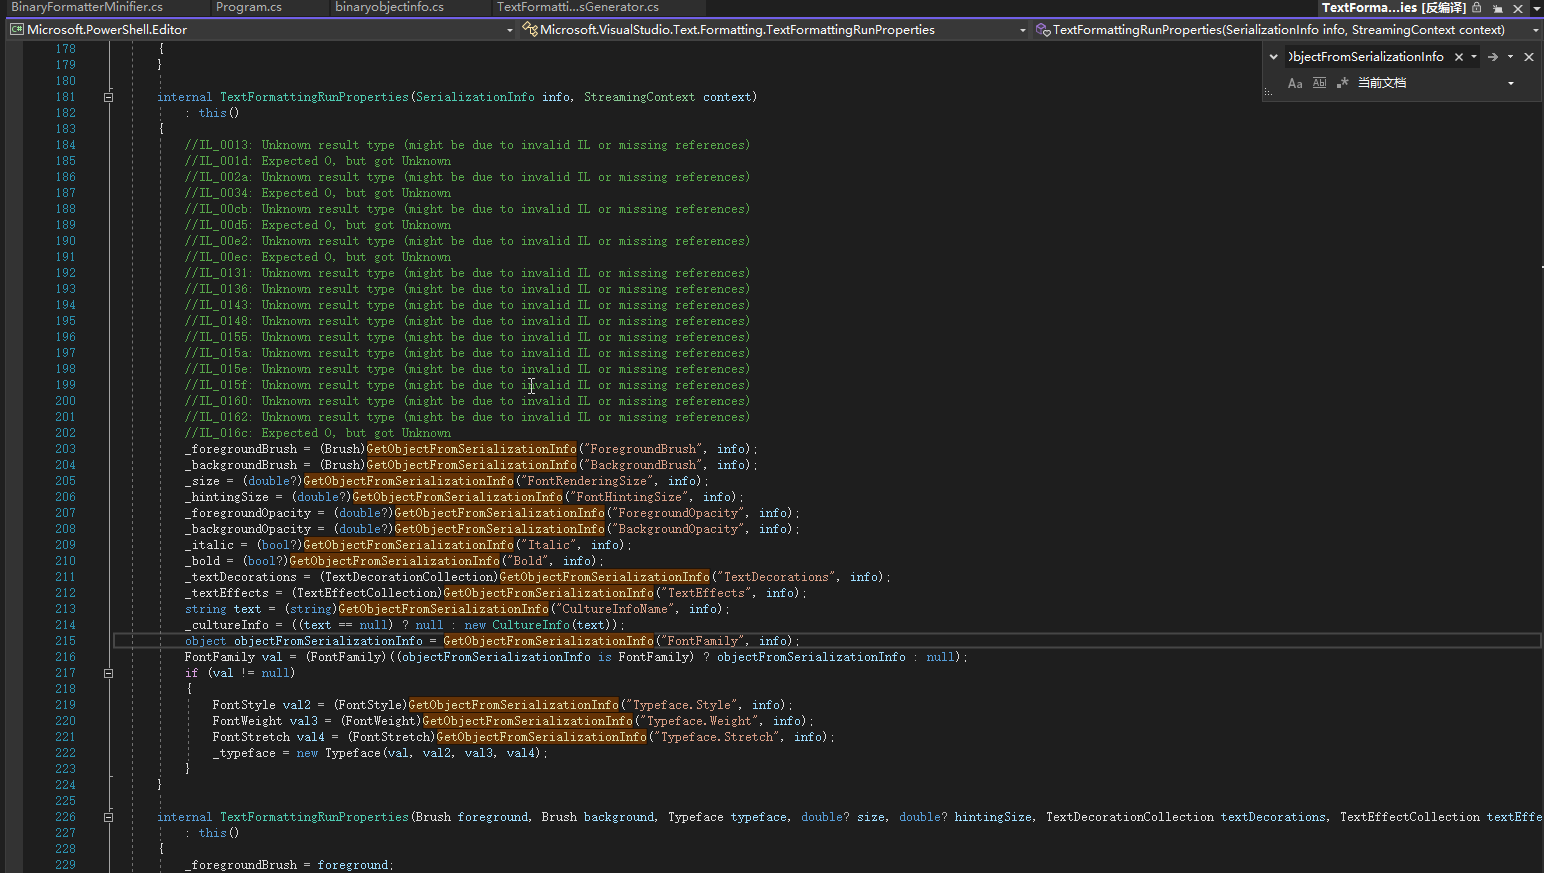Click the "TextEffects" string literal
This screenshot has width=1544, height=873.
tap(707, 593)
